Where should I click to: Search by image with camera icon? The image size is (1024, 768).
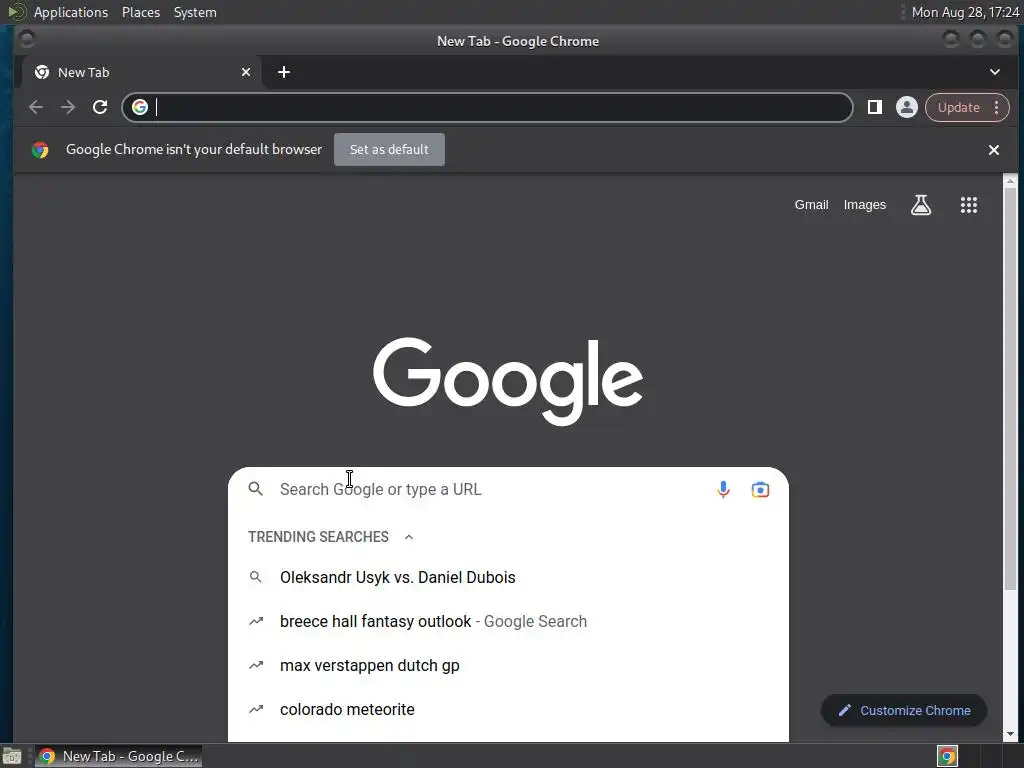point(760,490)
